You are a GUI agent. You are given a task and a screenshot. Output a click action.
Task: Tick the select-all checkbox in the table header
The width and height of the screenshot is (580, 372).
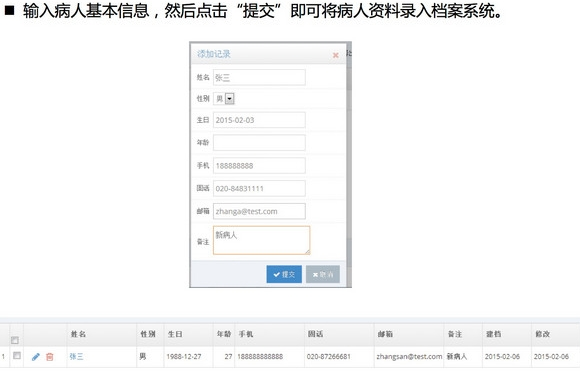(x=15, y=340)
